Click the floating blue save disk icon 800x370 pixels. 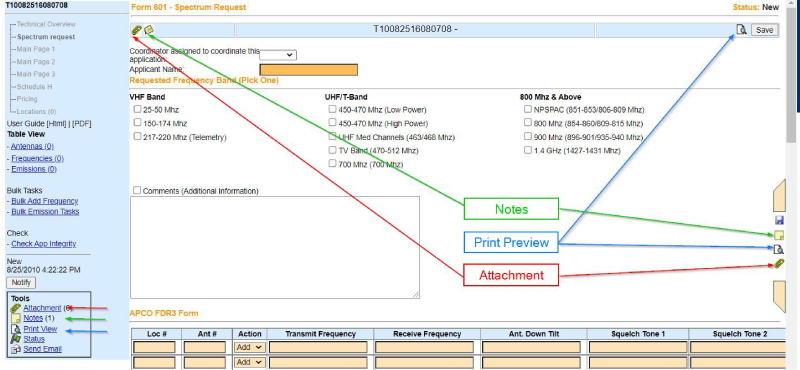(x=779, y=220)
